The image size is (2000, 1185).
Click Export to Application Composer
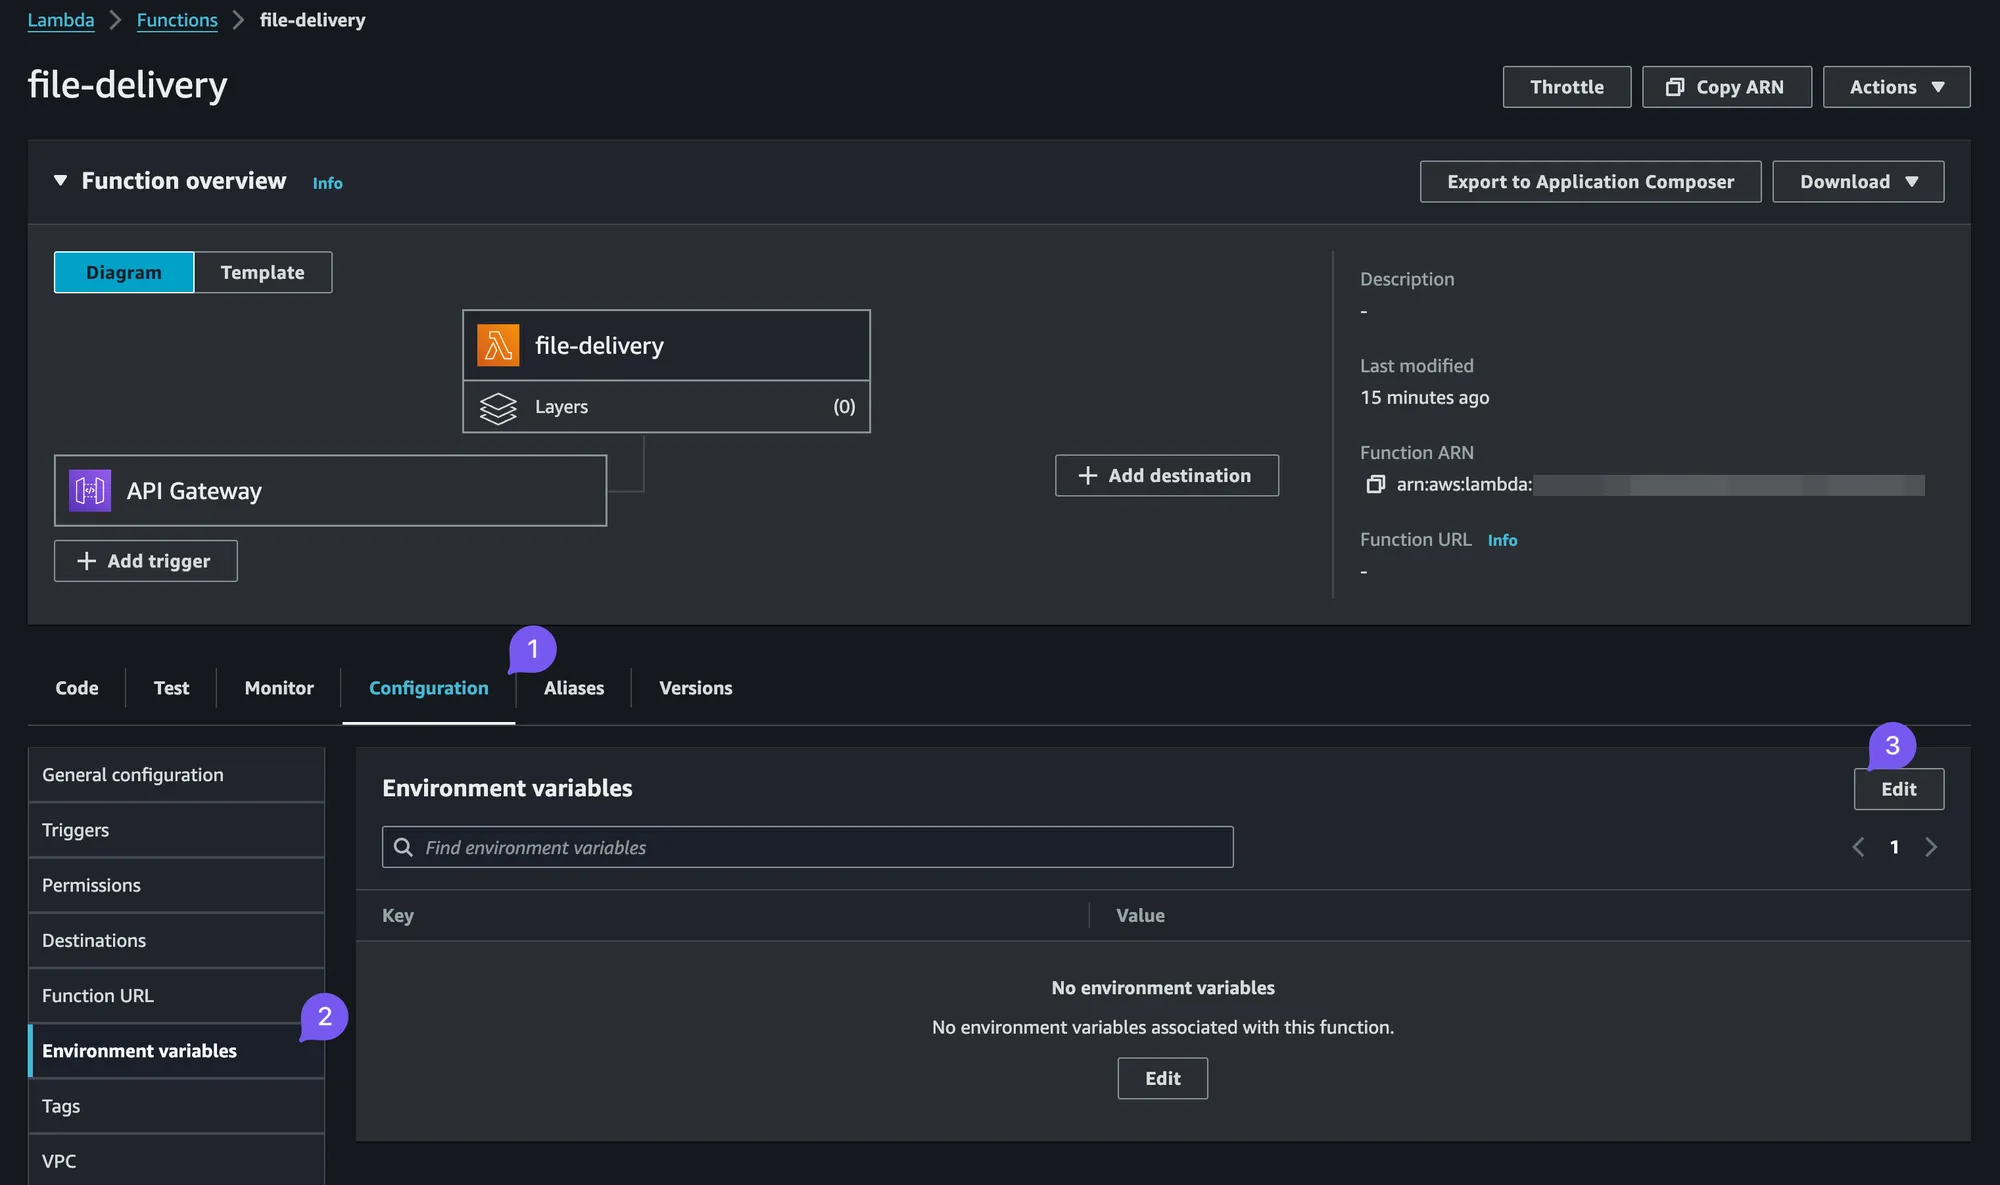pyautogui.click(x=1590, y=182)
